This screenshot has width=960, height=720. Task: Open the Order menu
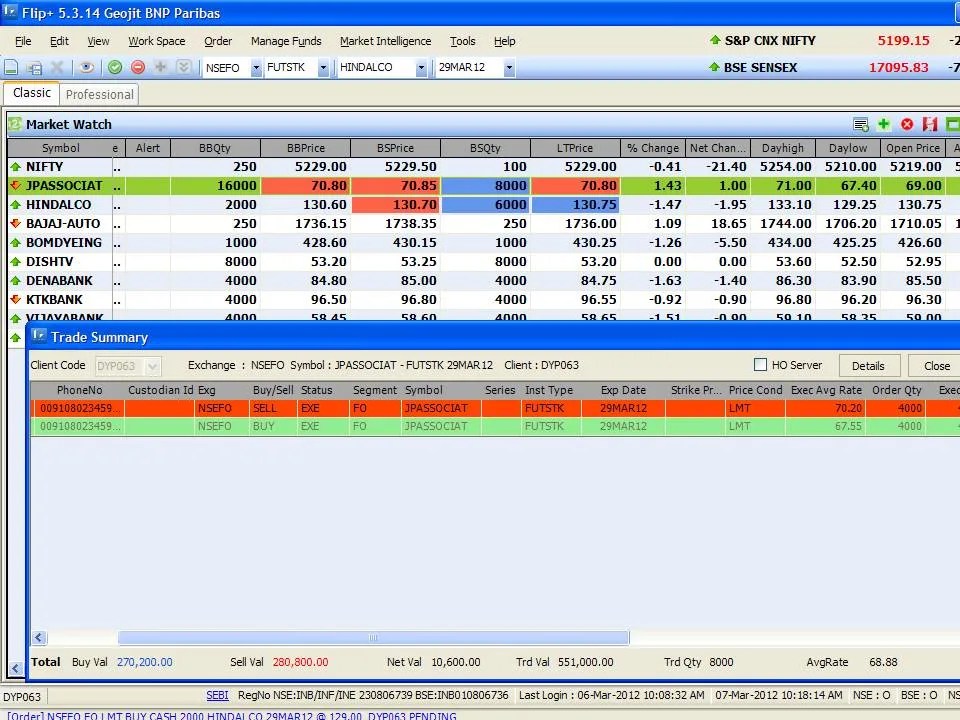pyautogui.click(x=218, y=41)
